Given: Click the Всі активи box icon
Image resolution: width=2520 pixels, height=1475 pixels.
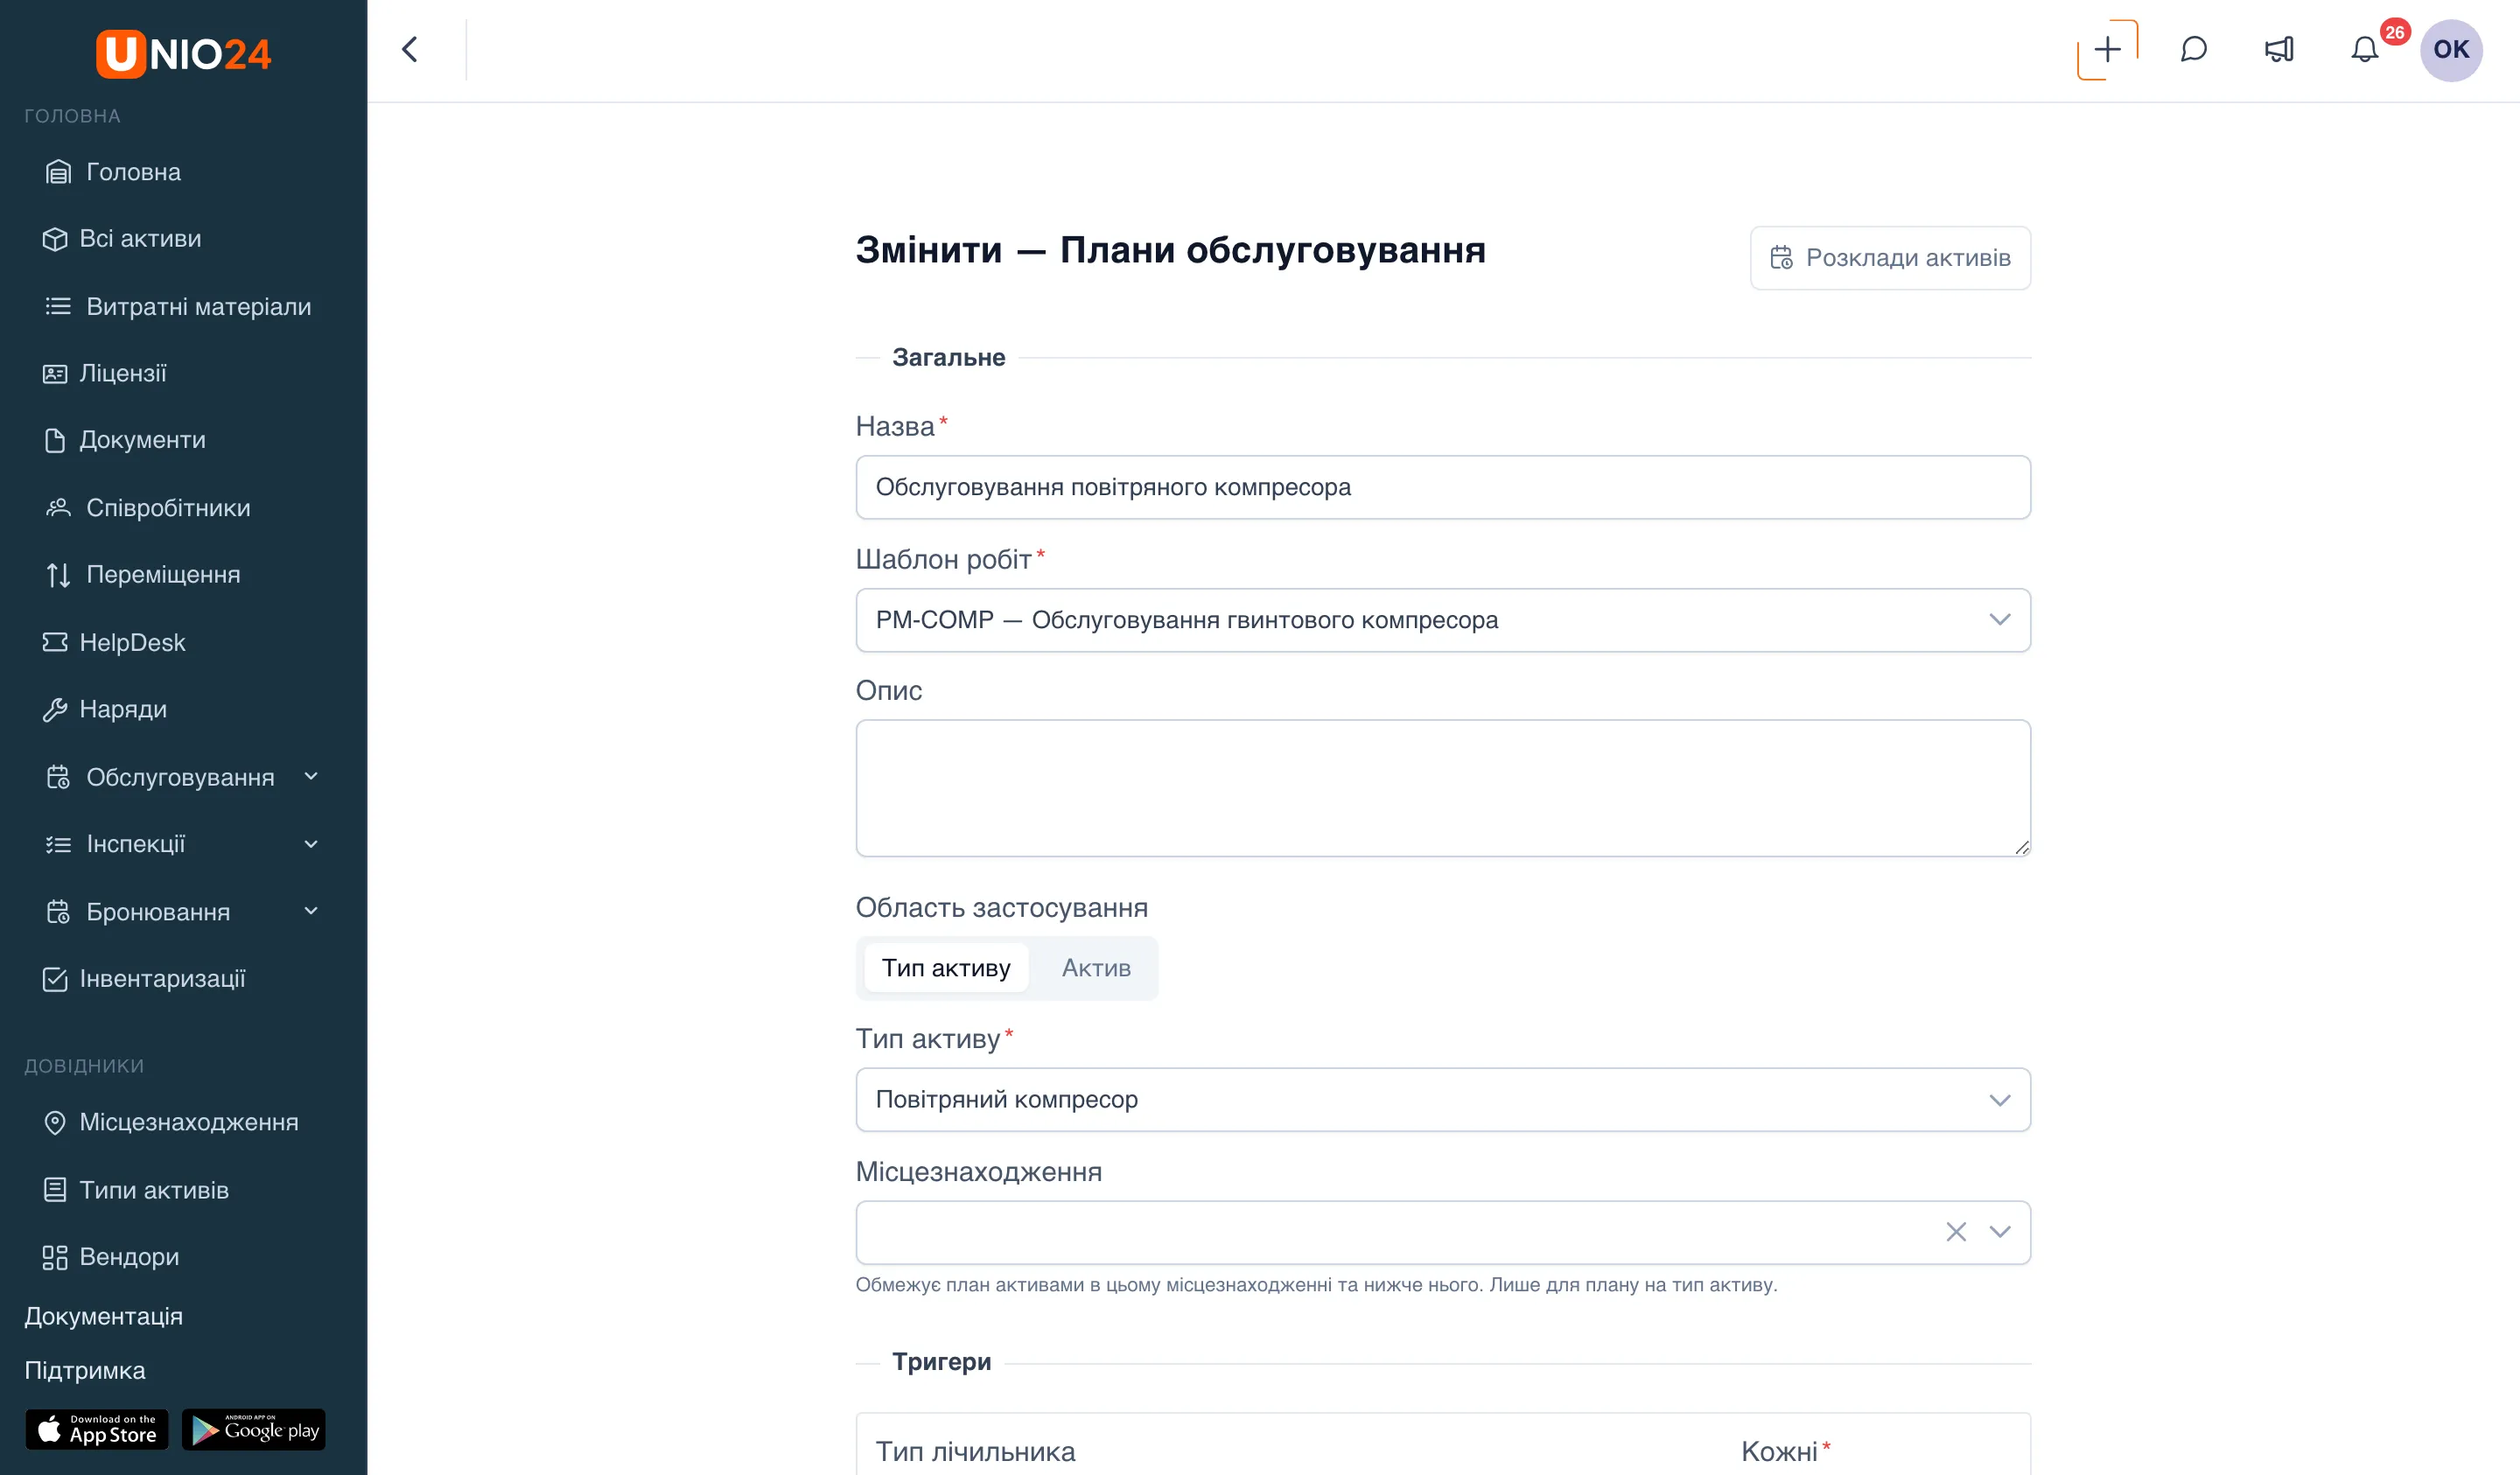Looking at the screenshot, I should click(x=55, y=239).
